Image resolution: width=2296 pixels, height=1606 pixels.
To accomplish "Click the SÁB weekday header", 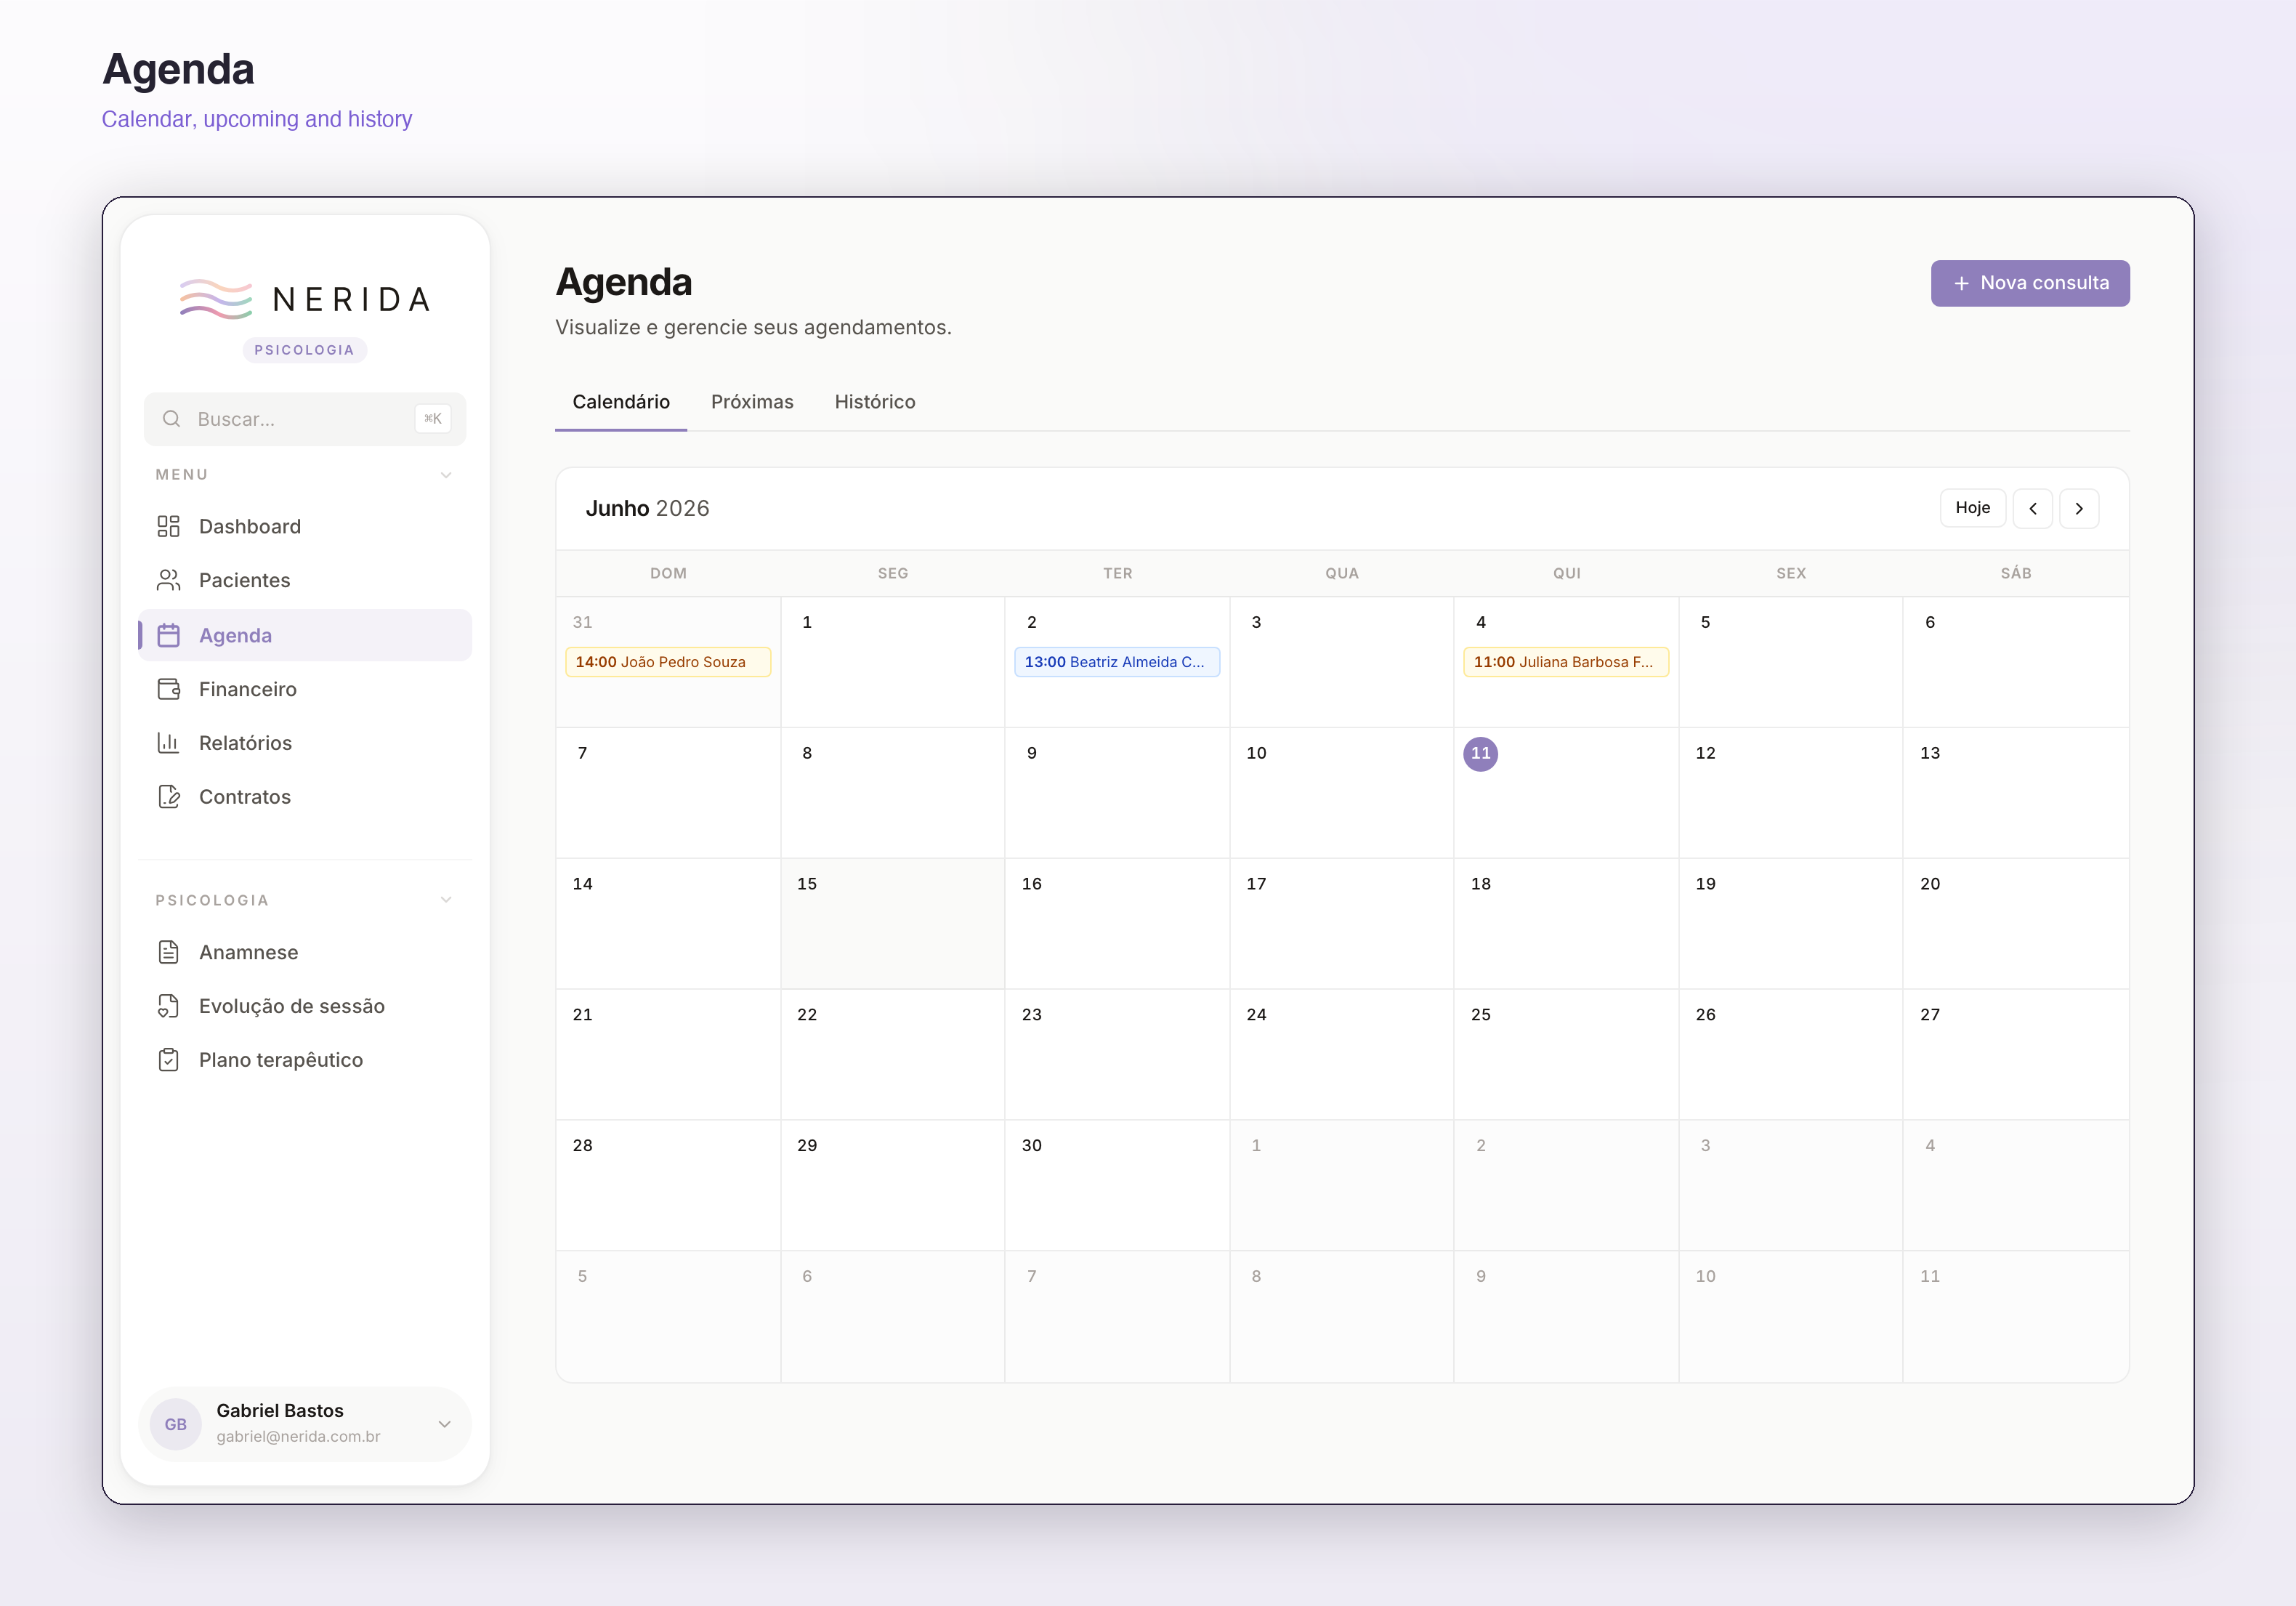I will point(2015,573).
